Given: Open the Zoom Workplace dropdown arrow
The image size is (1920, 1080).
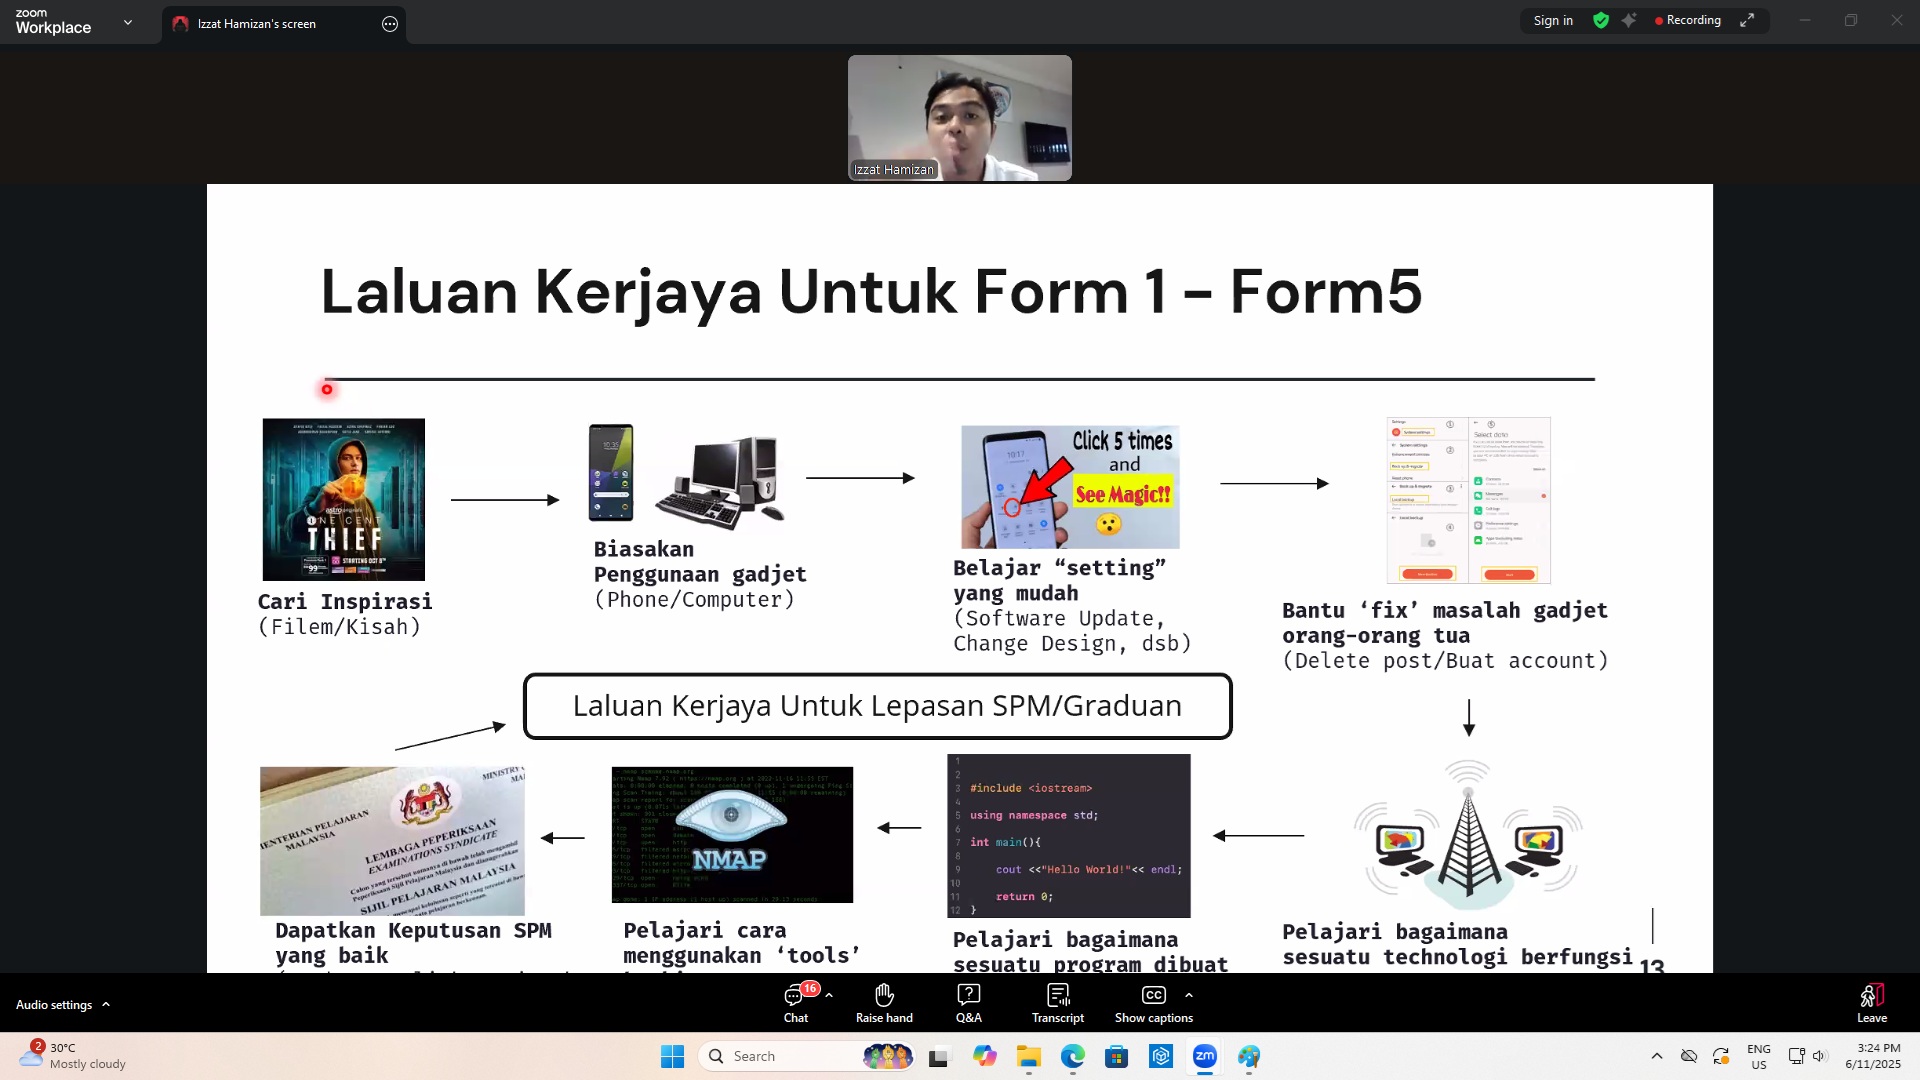Looking at the screenshot, I should pos(127,22).
